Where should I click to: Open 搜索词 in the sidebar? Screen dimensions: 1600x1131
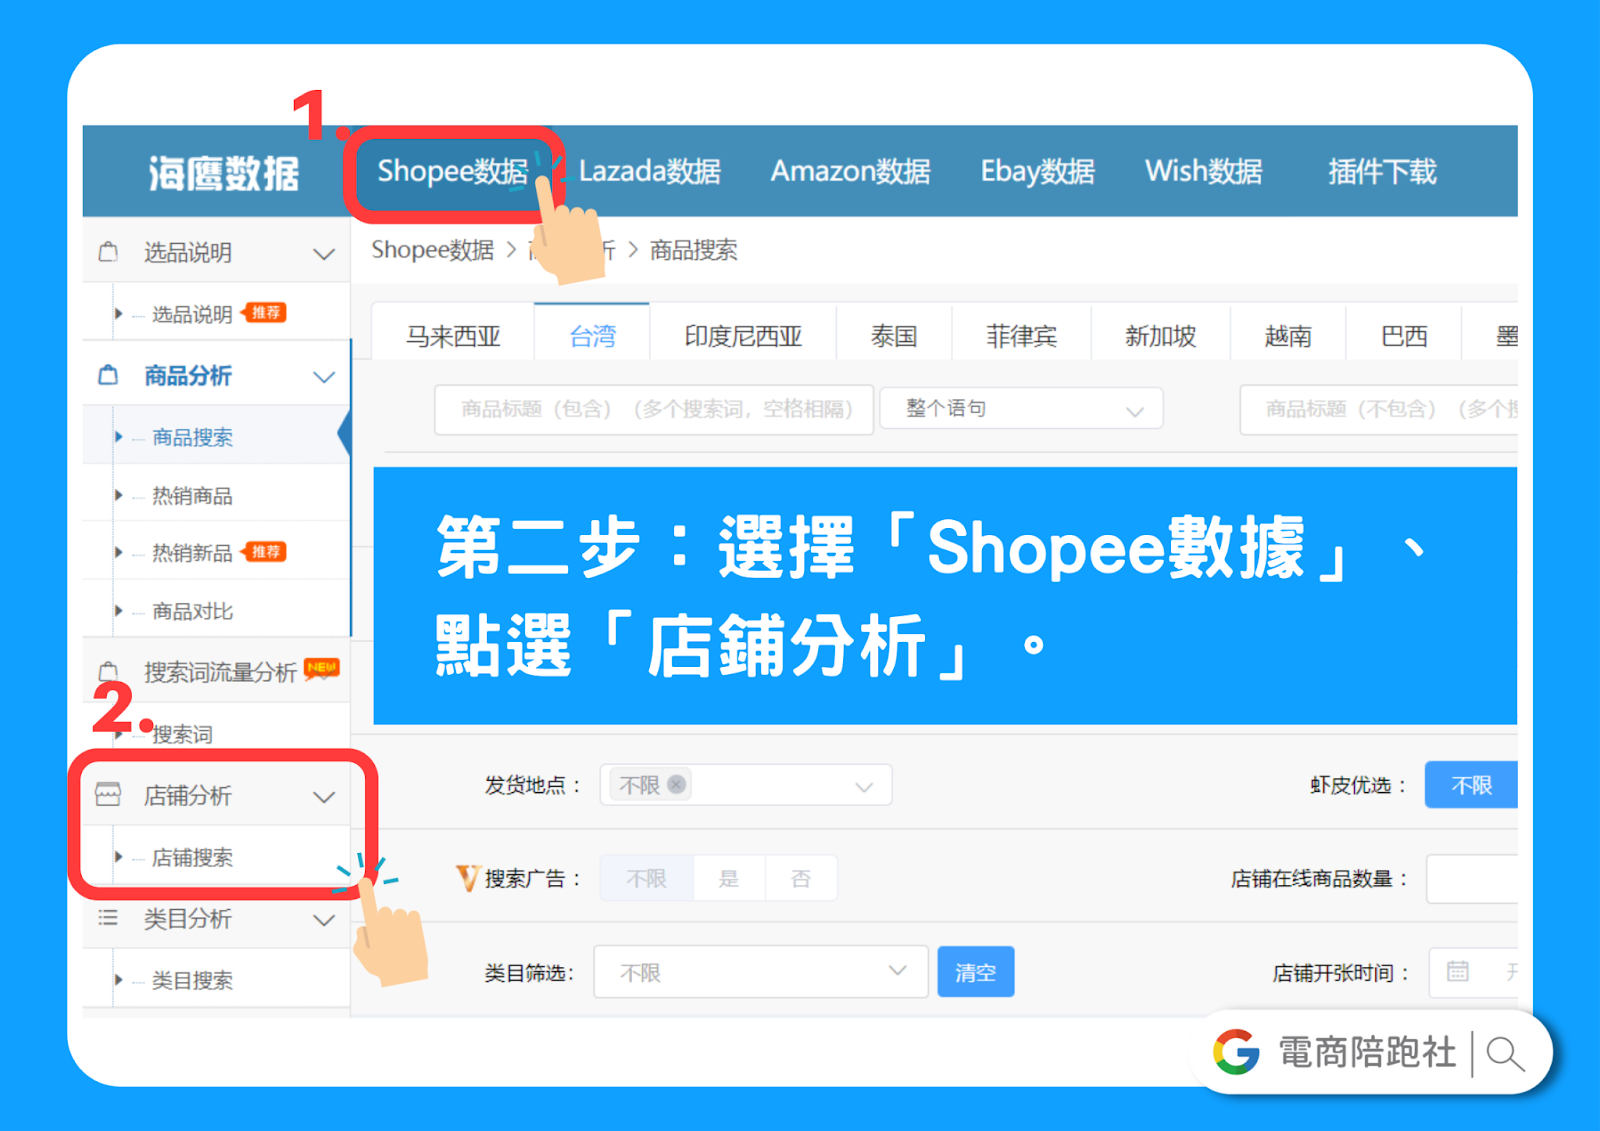click(182, 735)
